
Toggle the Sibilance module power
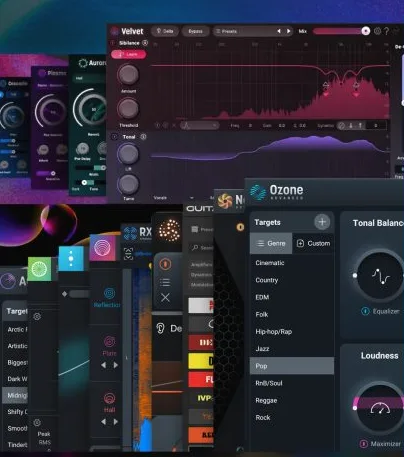[112, 43]
